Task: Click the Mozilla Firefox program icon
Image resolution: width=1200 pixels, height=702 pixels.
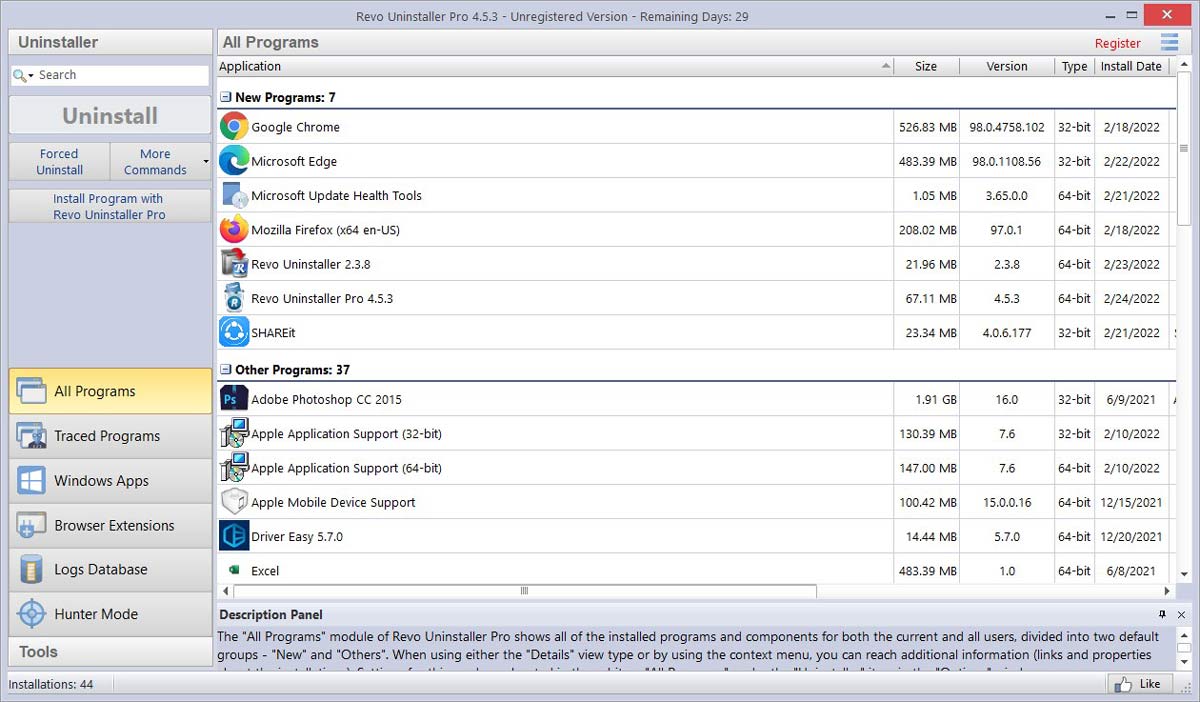Action: [234, 230]
